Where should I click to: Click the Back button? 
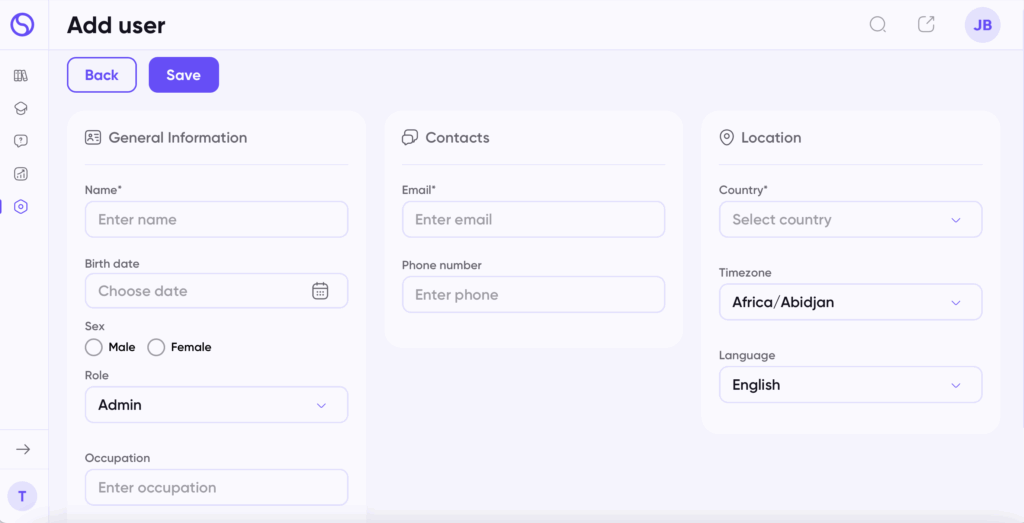[102, 75]
